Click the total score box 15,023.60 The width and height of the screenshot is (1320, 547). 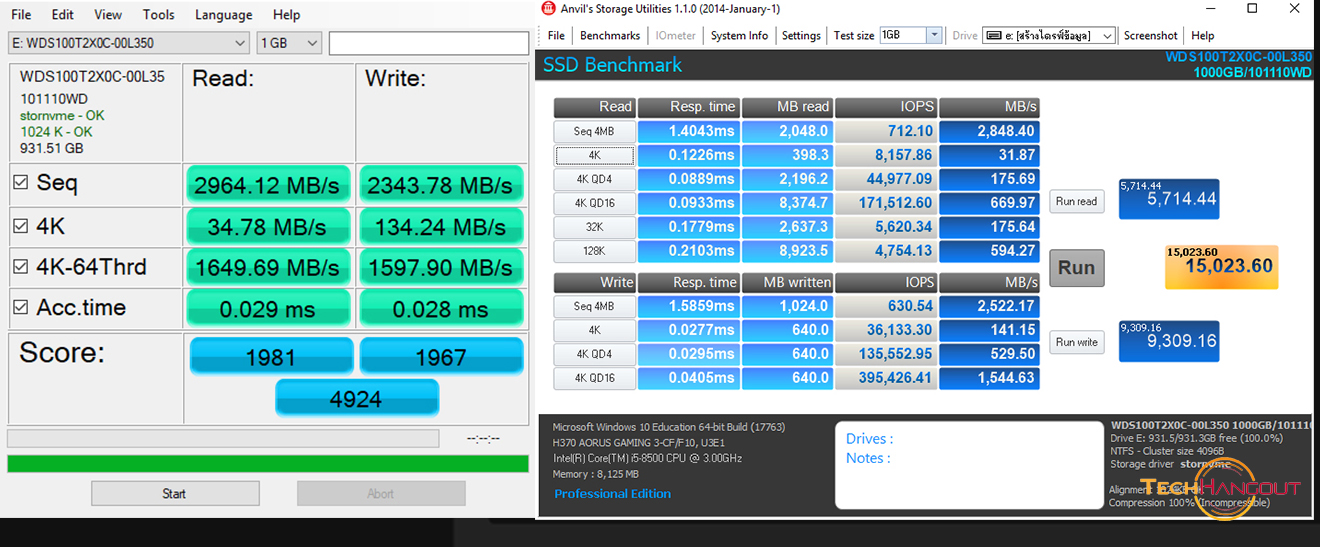point(1222,266)
